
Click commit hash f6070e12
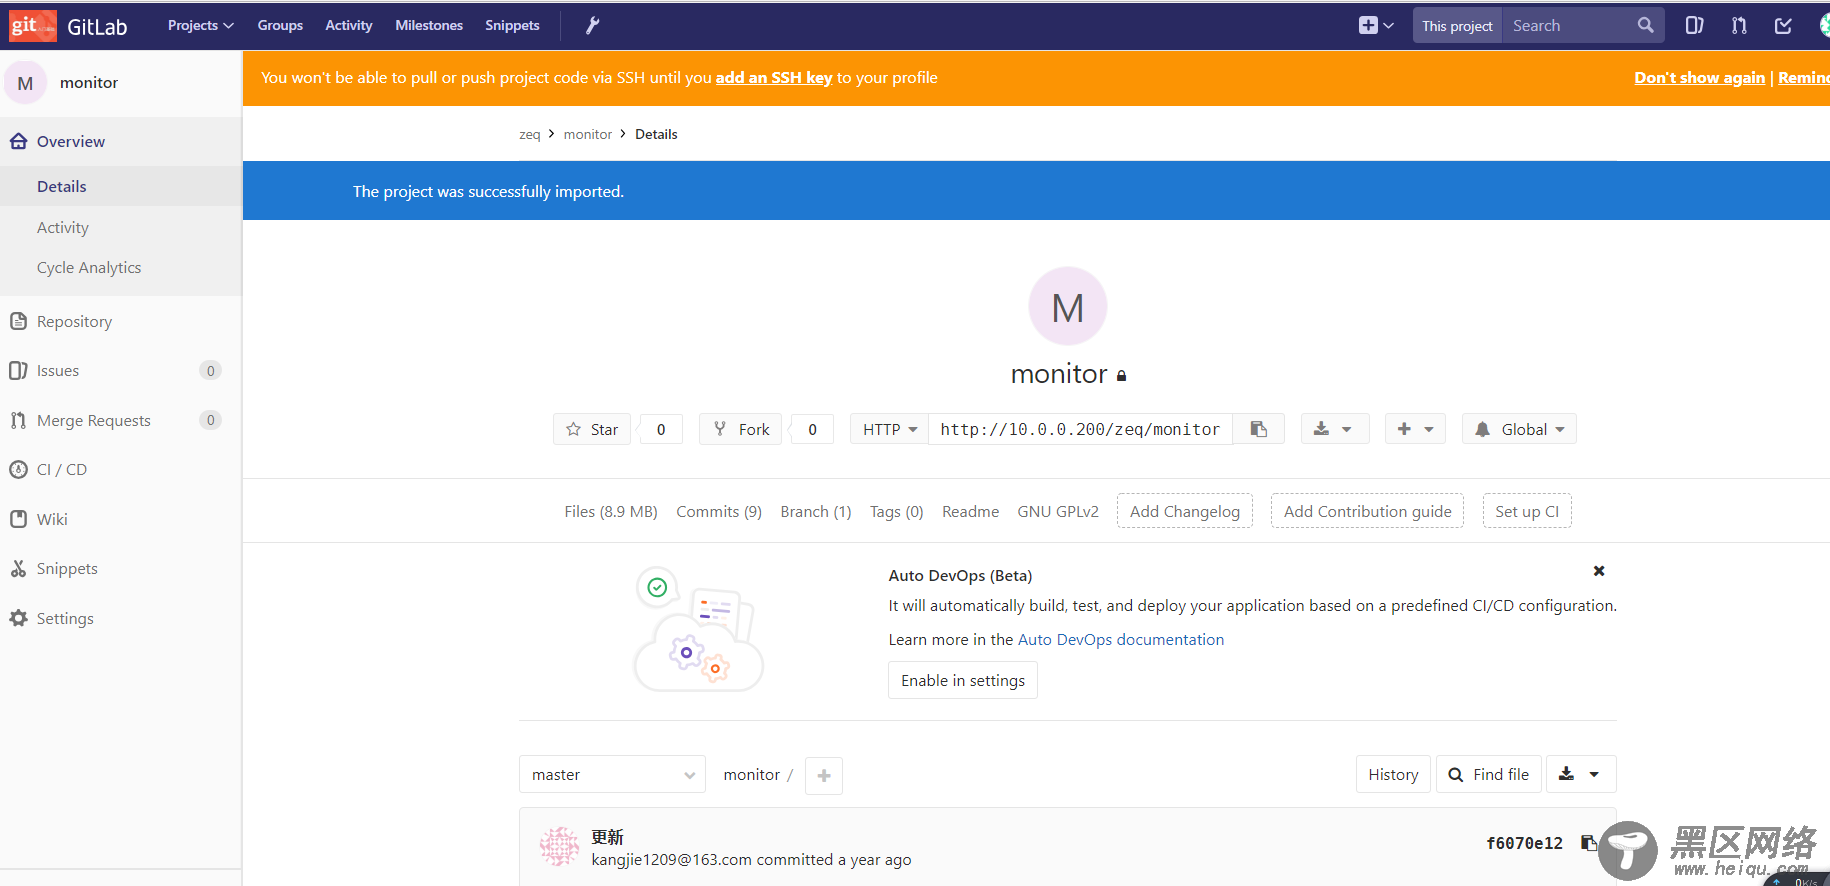click(x=1524, y=844)
